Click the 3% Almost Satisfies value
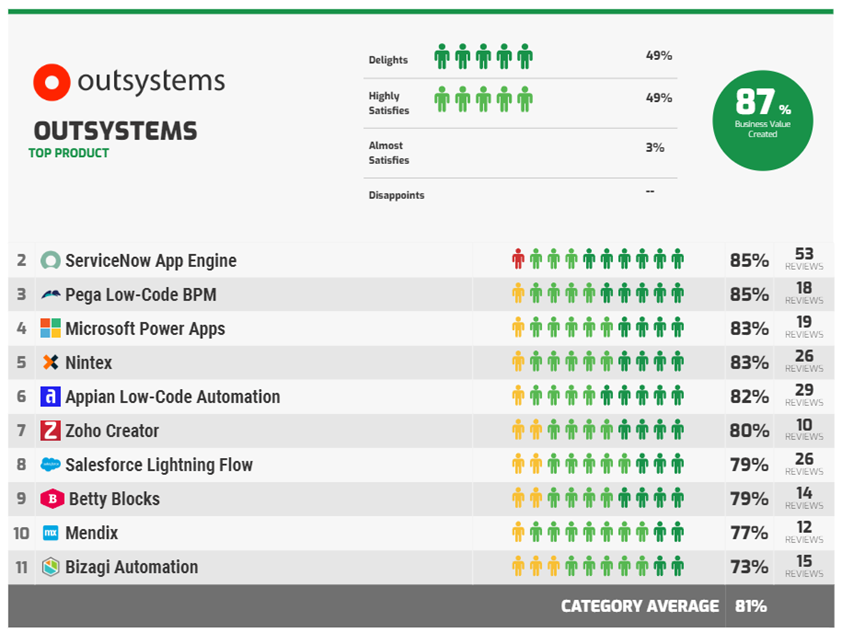Screen dimensions: 865x633 655,148
